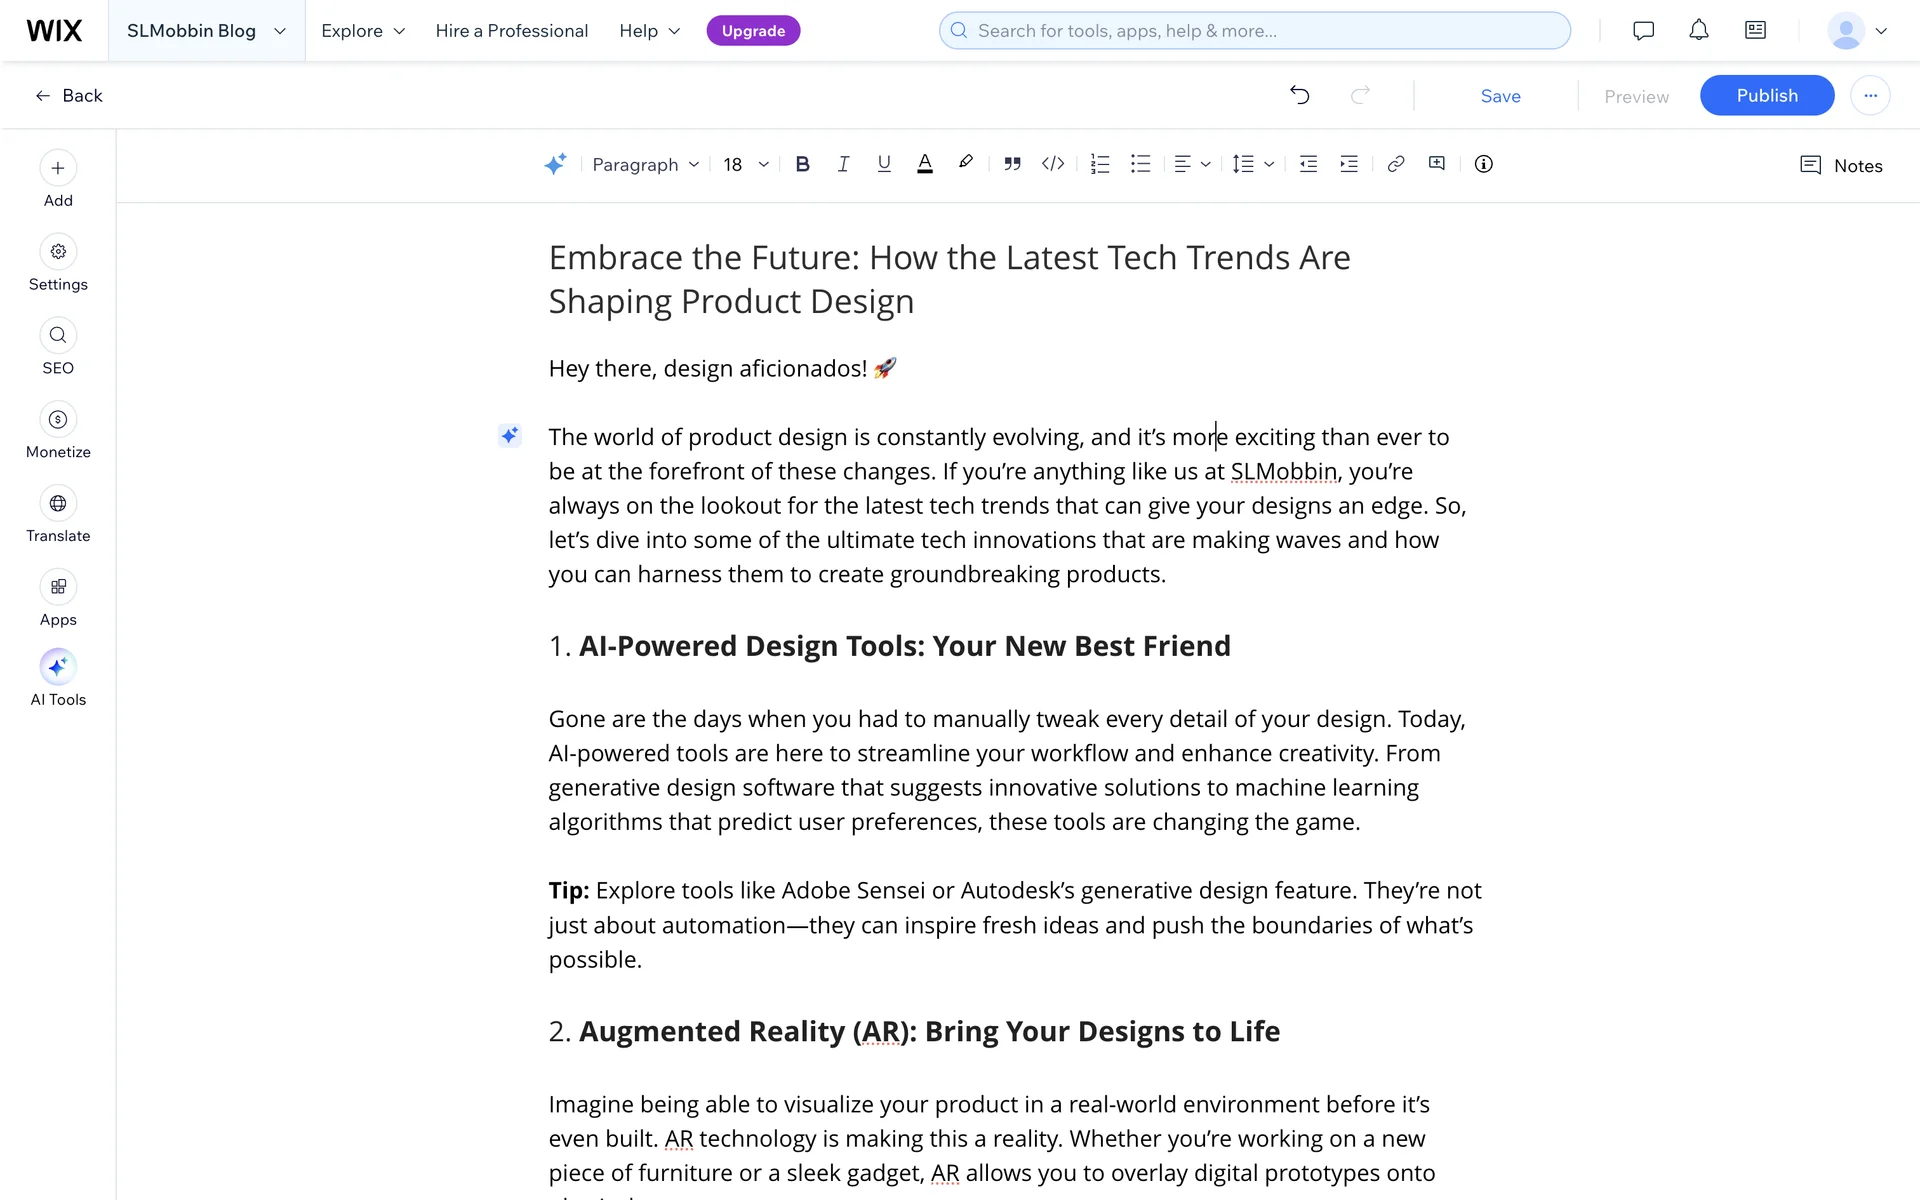This screenshot has width=1920, height=1200.
Task: Toggle bold formatting
Action: (802, 164)
